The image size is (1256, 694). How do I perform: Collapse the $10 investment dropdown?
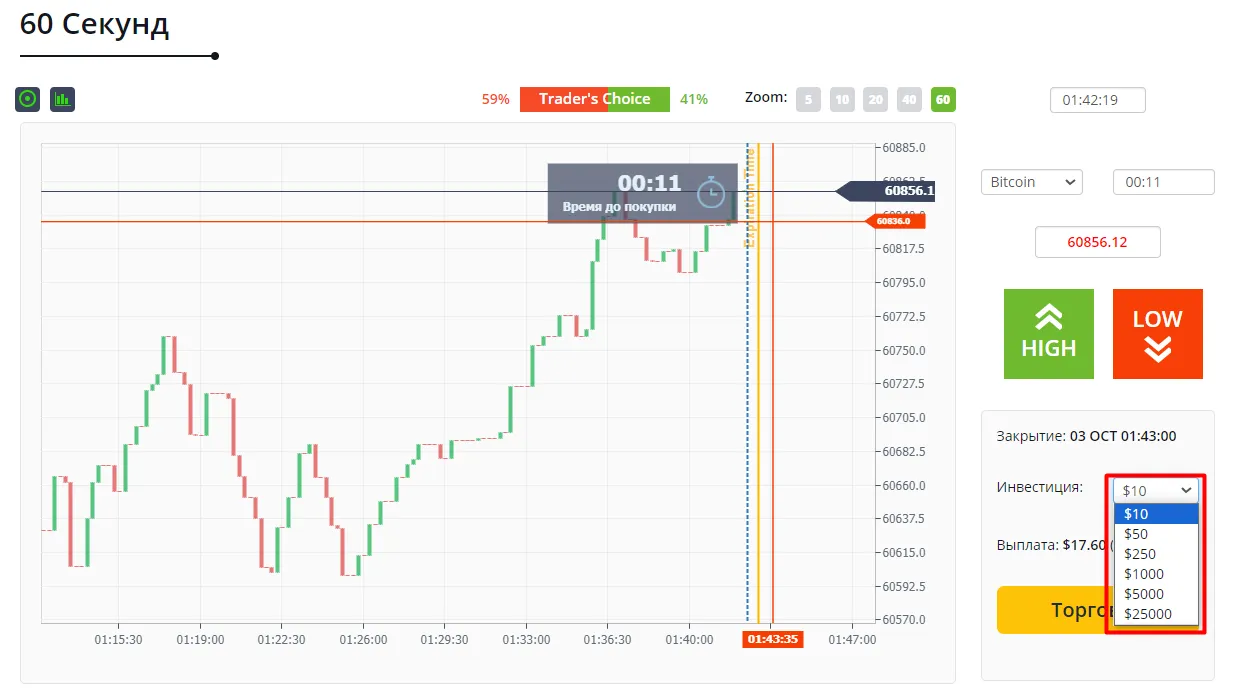1156,490
